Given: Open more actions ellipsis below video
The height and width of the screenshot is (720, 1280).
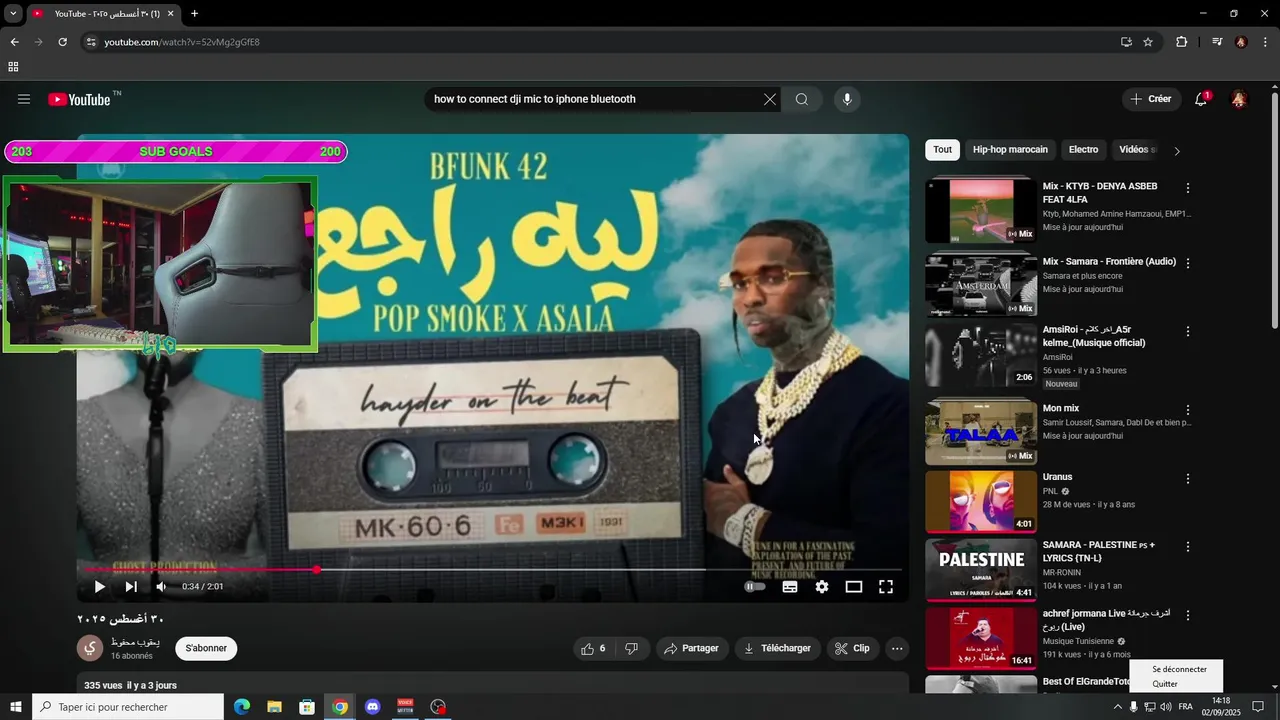Looking at the screenshot, I should [x=897, y=648].
